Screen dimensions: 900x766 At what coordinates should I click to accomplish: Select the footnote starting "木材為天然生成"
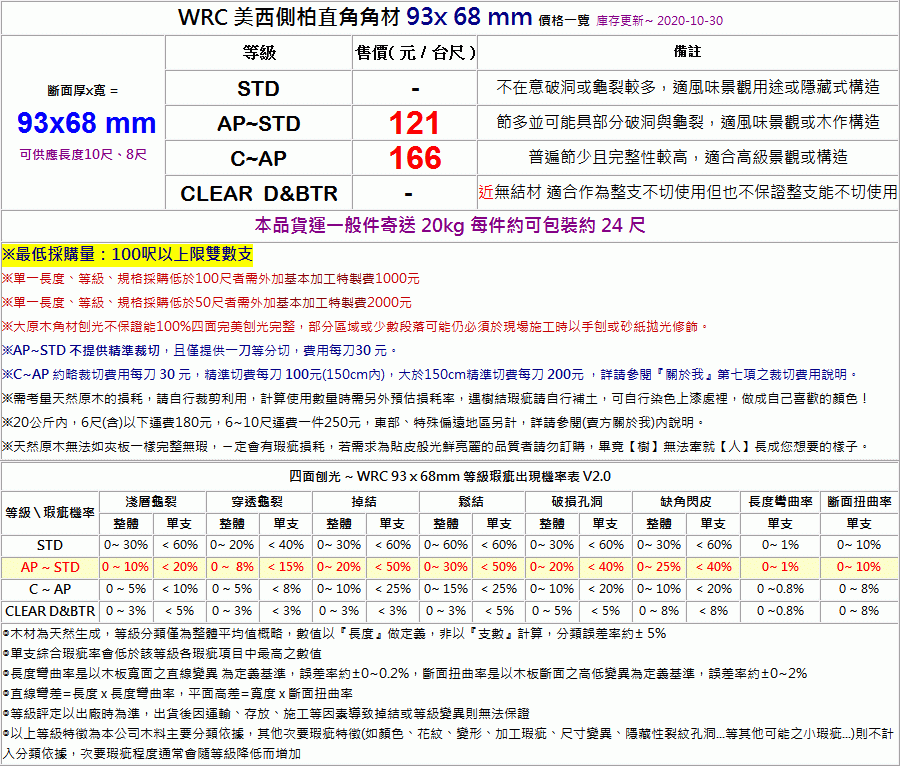point(334,634)
